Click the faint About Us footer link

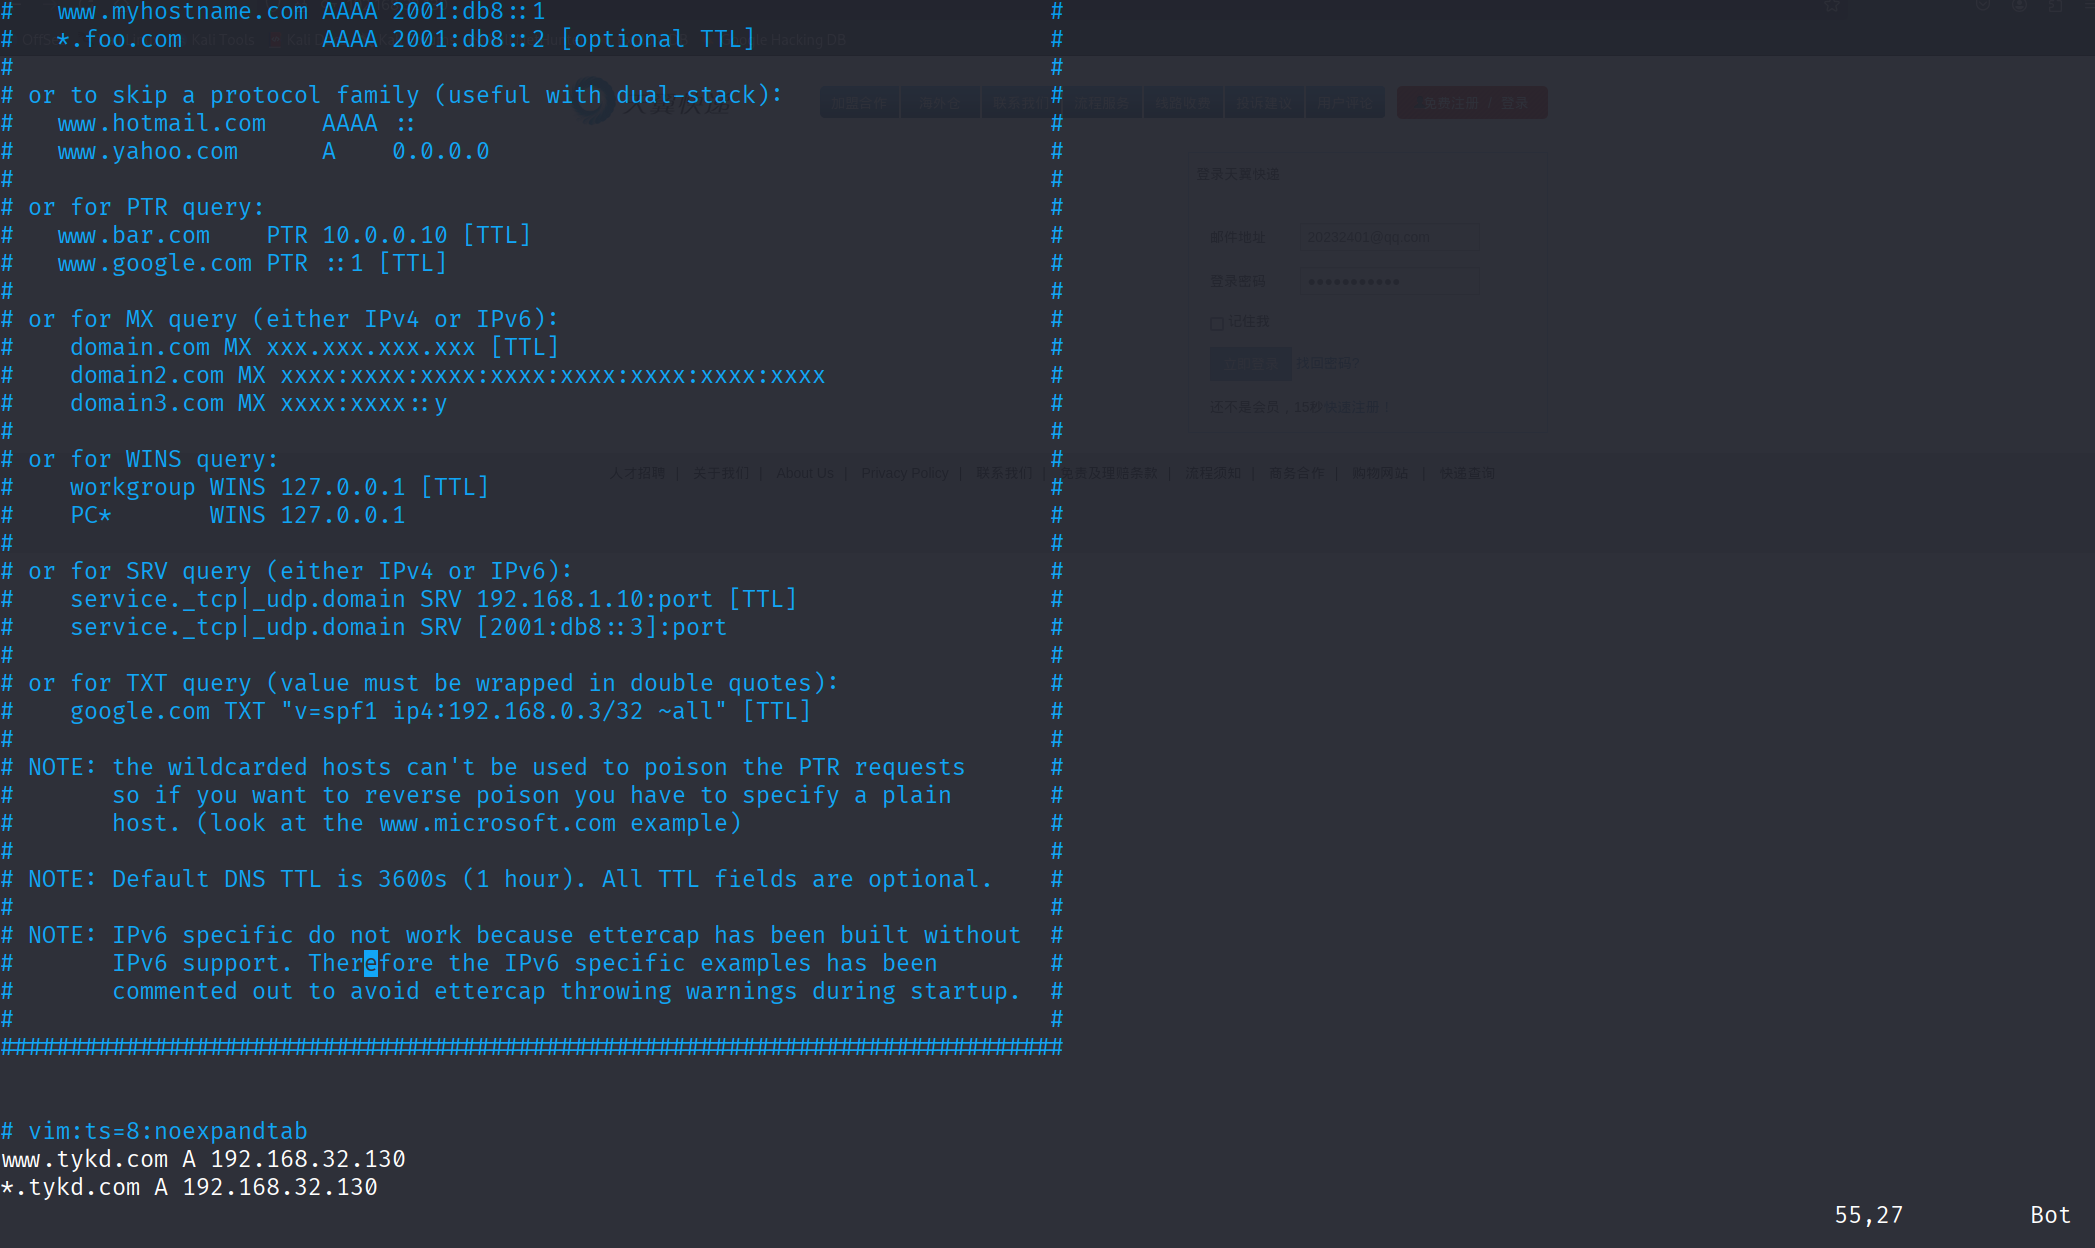(804, 473)
